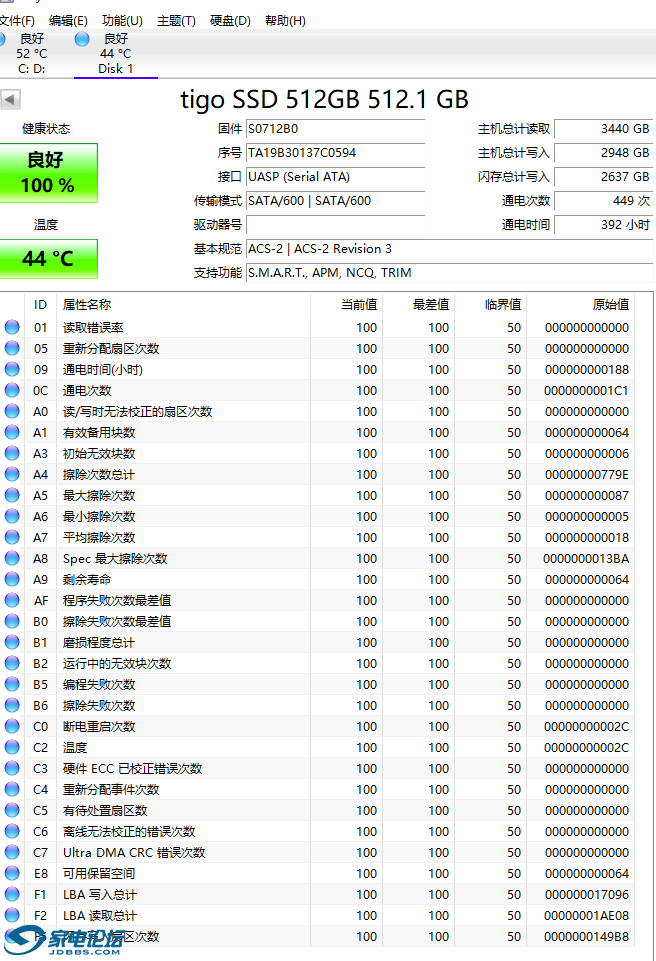
Task: Click the 原始值 column header
Action: pyautogui.click(x=581, y=305)
